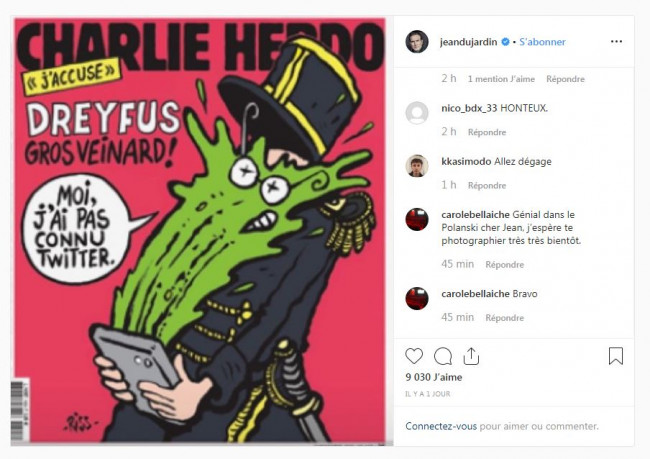Click the blue verified badge

point(505,42)
